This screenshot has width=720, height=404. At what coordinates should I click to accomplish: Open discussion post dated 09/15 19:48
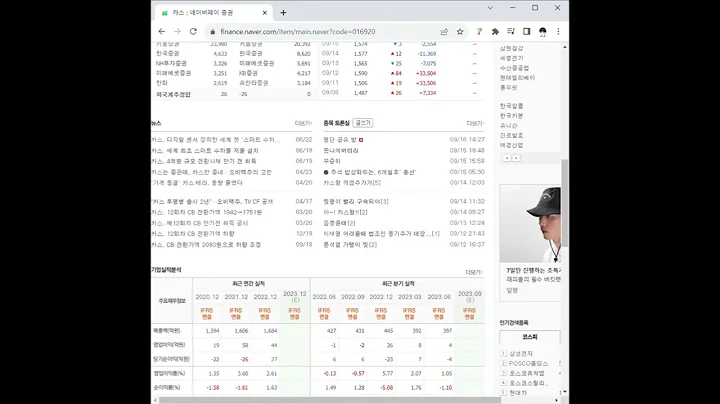click(x=341, y=151)
